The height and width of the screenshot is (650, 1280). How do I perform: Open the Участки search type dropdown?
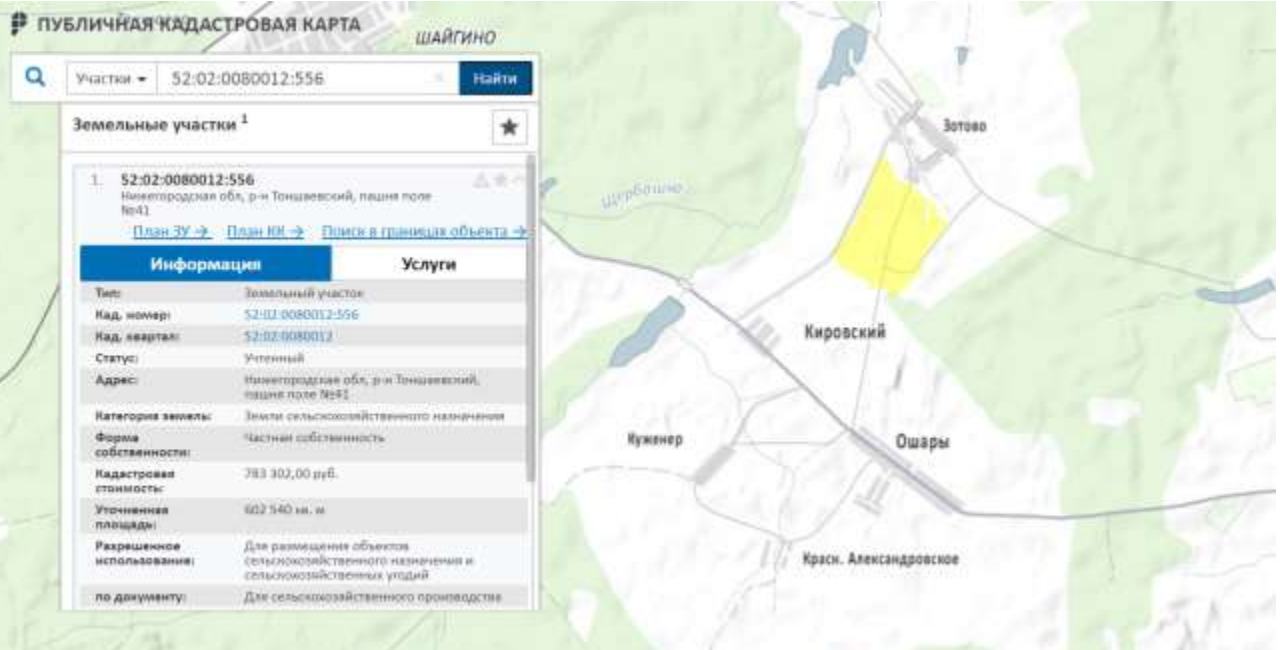point(111,78)
